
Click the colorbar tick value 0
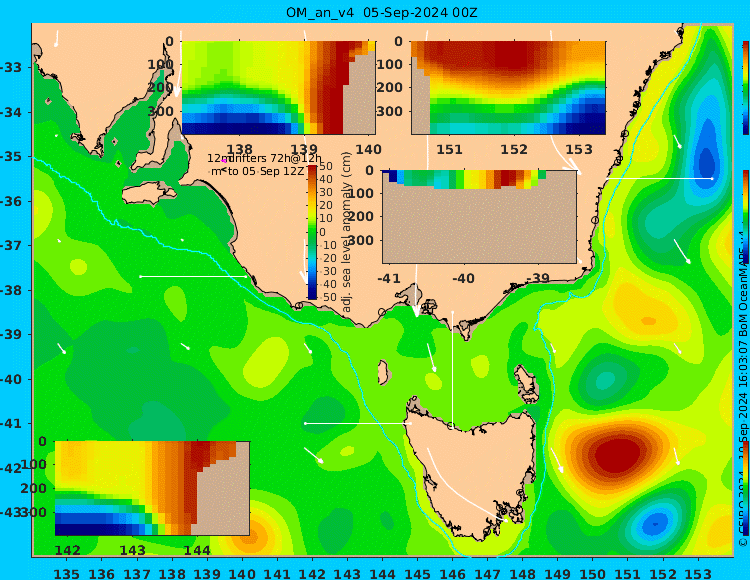[322, 232]
